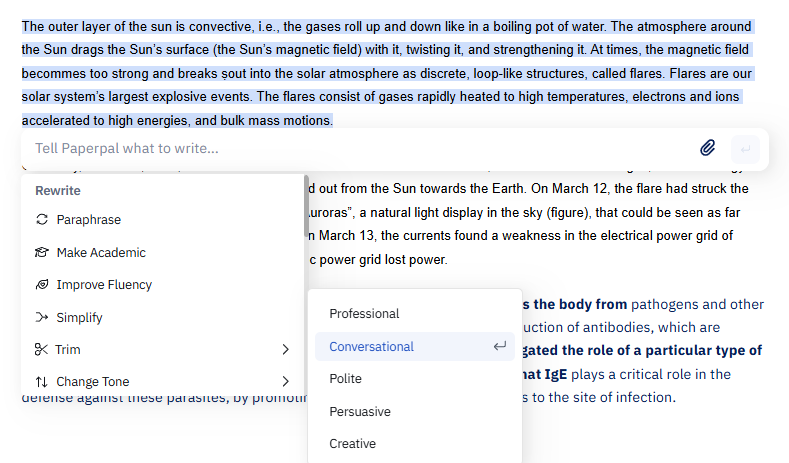Click the Improve Fluency icon
Screen dimensions: 789x463
pos(42,284)
